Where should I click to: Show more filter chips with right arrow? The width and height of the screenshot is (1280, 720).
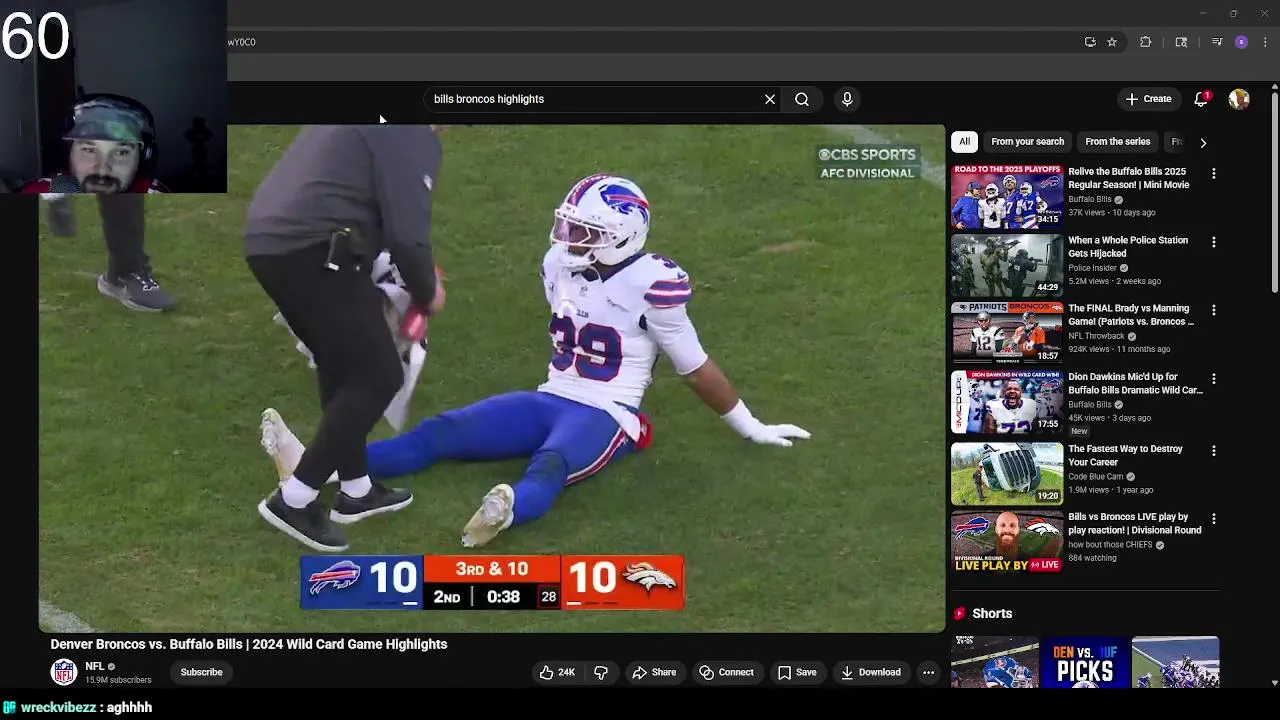[x=1203, y=143]
